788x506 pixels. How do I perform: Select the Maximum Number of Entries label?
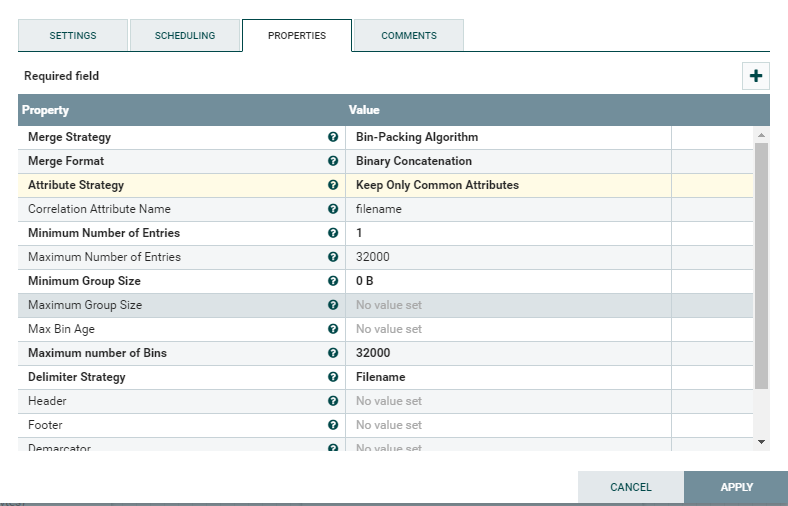coord(104,257)
